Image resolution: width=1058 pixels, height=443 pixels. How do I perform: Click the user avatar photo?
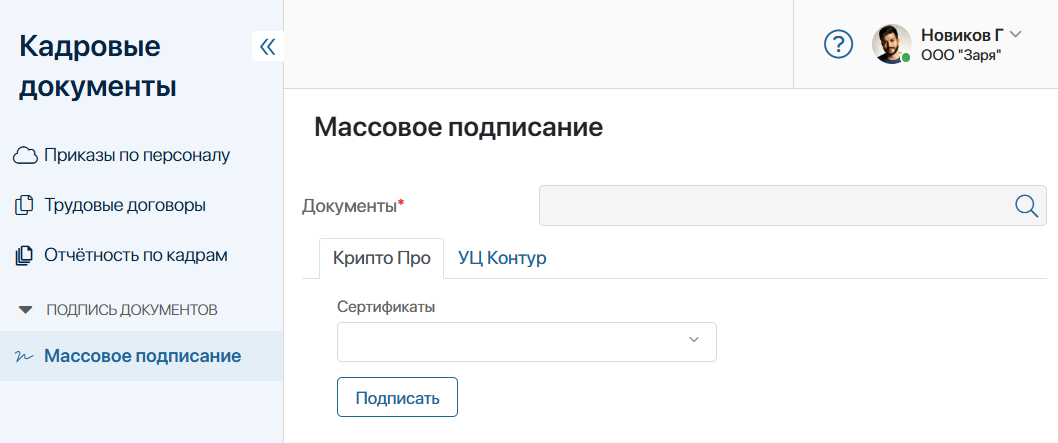[891, 45]
